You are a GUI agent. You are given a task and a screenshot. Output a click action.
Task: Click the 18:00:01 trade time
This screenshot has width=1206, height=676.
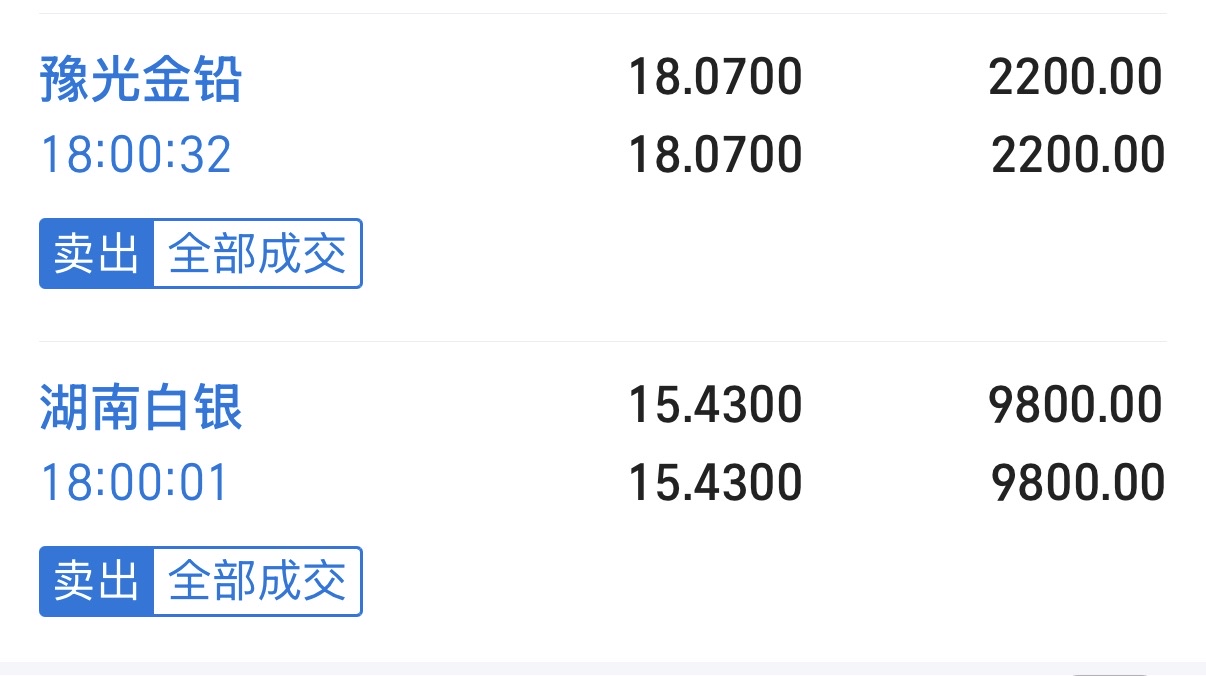[x=134, y=484]
